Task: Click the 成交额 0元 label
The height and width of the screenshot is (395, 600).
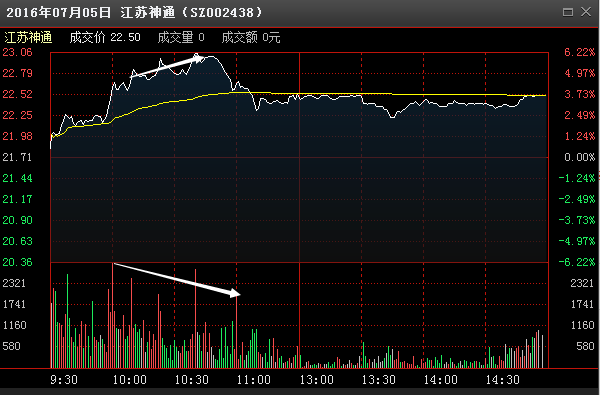Action: [251, 38]
